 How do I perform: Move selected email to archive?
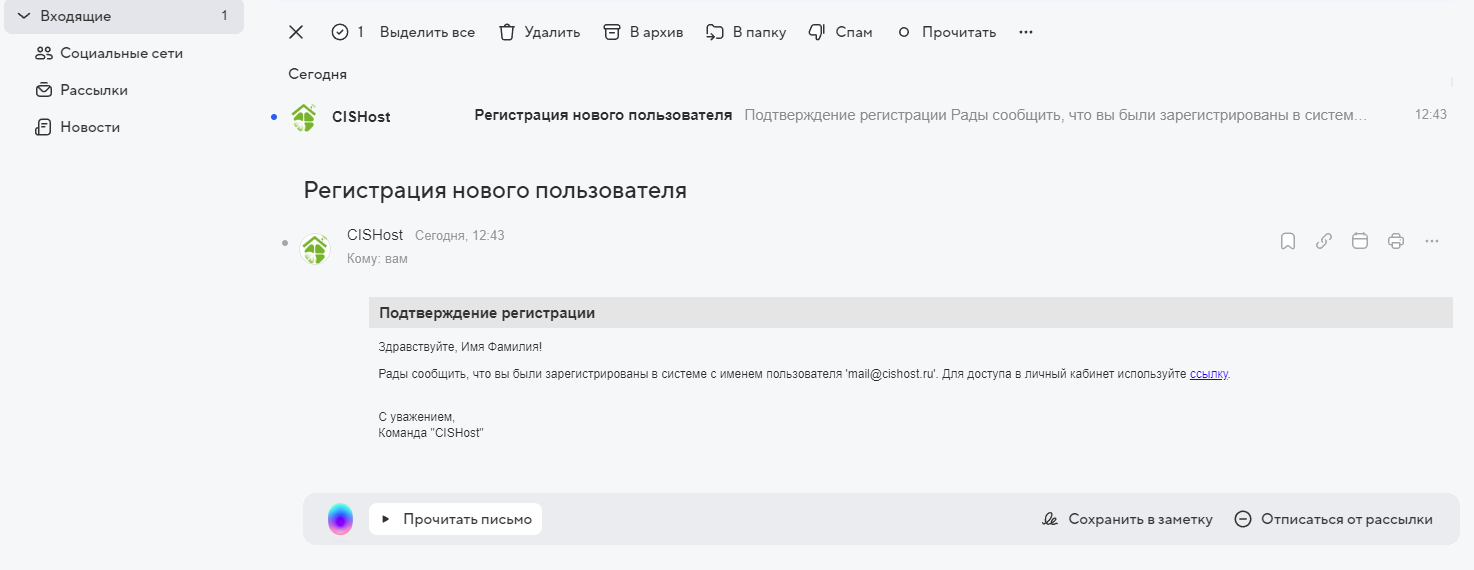(643, 32)
